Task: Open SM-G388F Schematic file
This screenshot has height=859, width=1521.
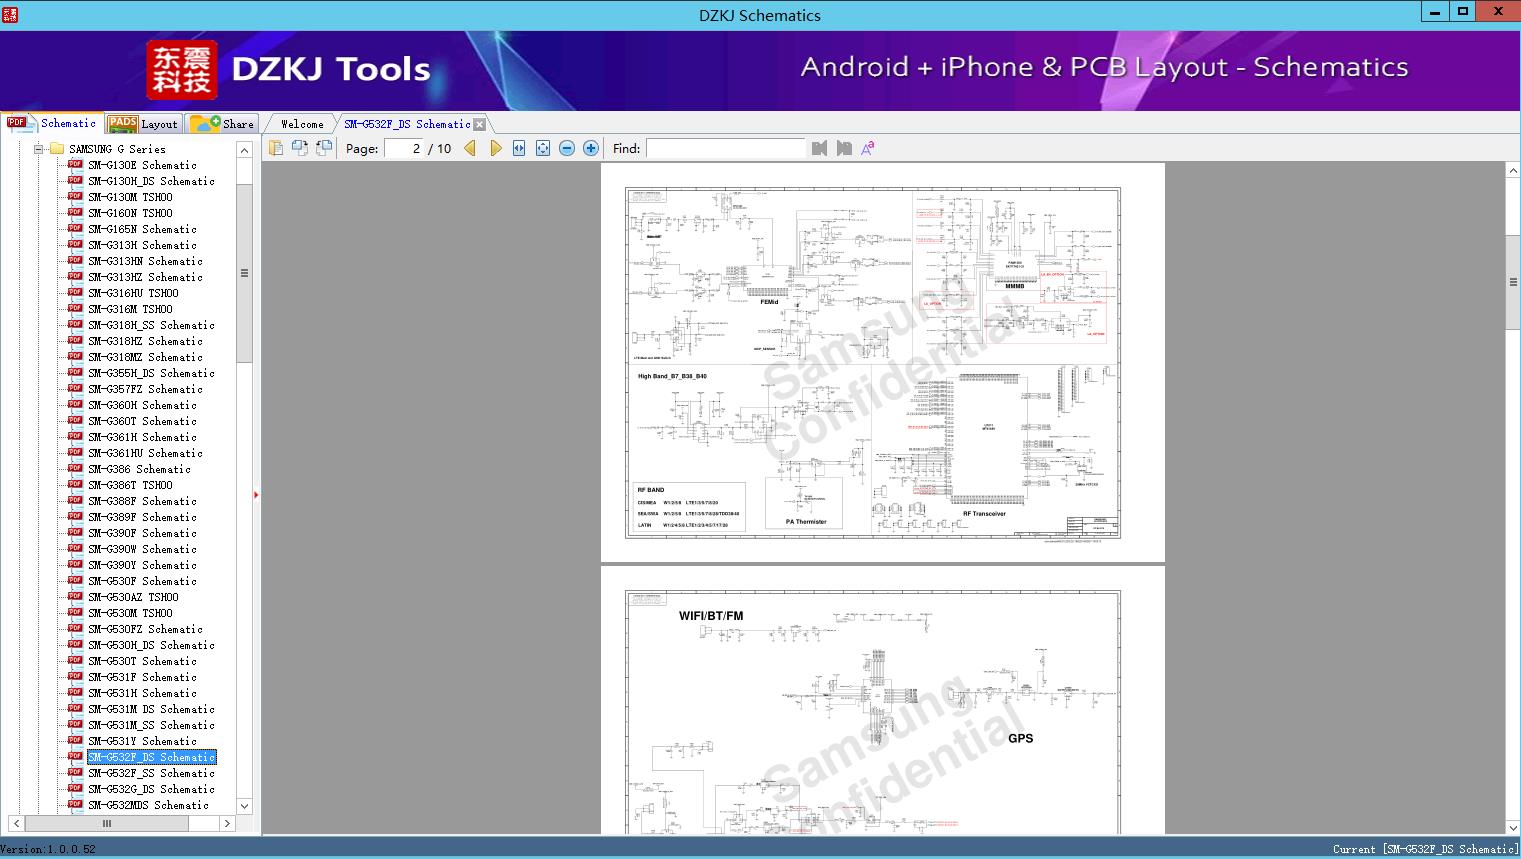Action: (x=142, y=501)
